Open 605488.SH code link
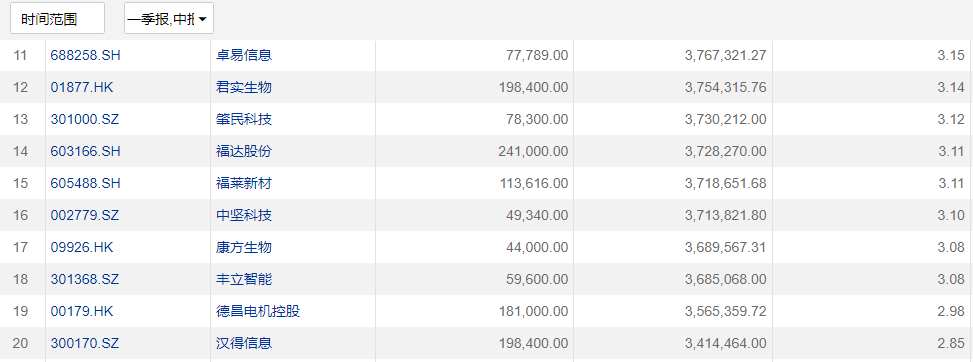 click(x=85, y=184)
